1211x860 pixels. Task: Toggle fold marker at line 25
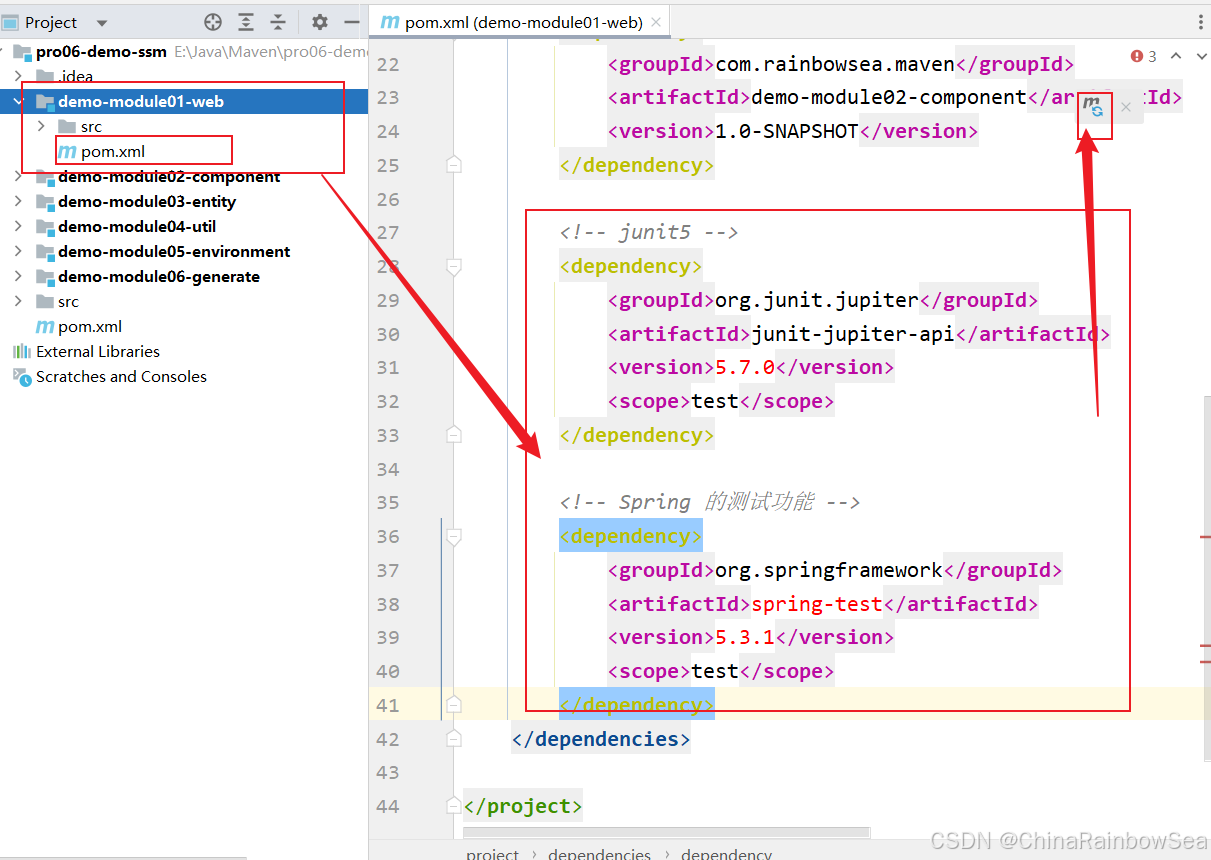pos(454,165)
